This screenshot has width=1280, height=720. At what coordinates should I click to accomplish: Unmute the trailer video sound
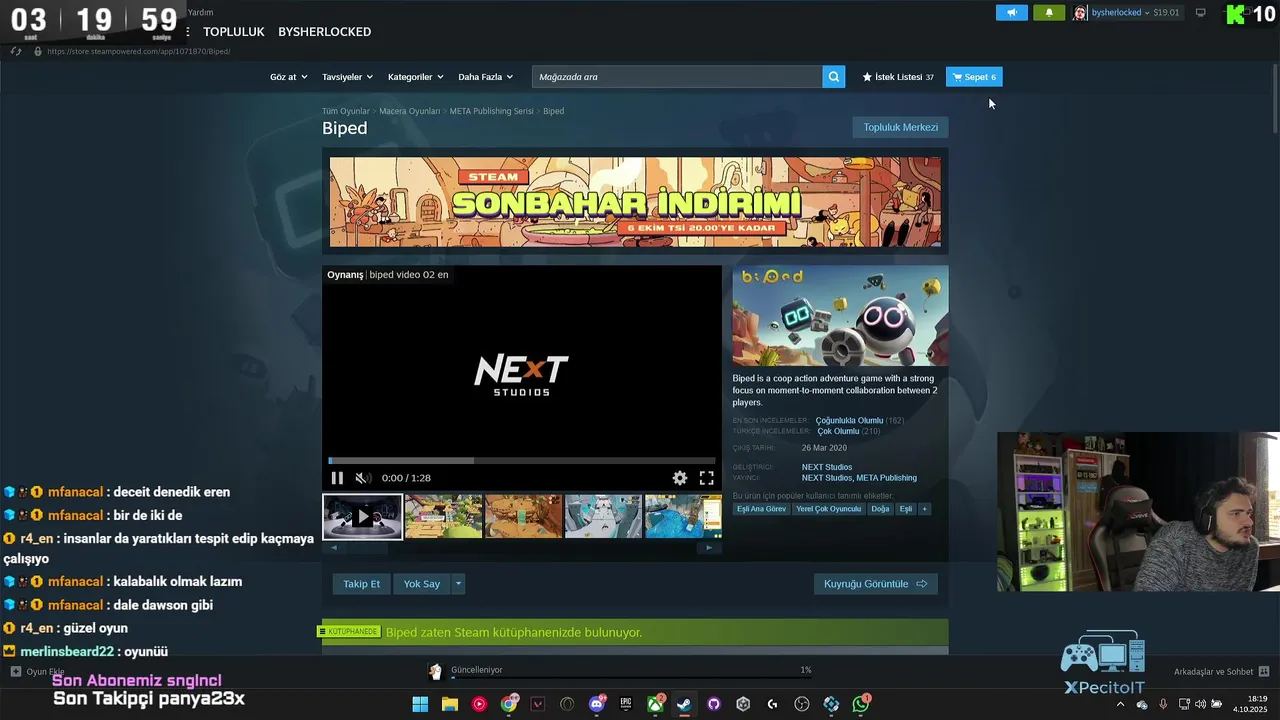click(x=363, y=478)
